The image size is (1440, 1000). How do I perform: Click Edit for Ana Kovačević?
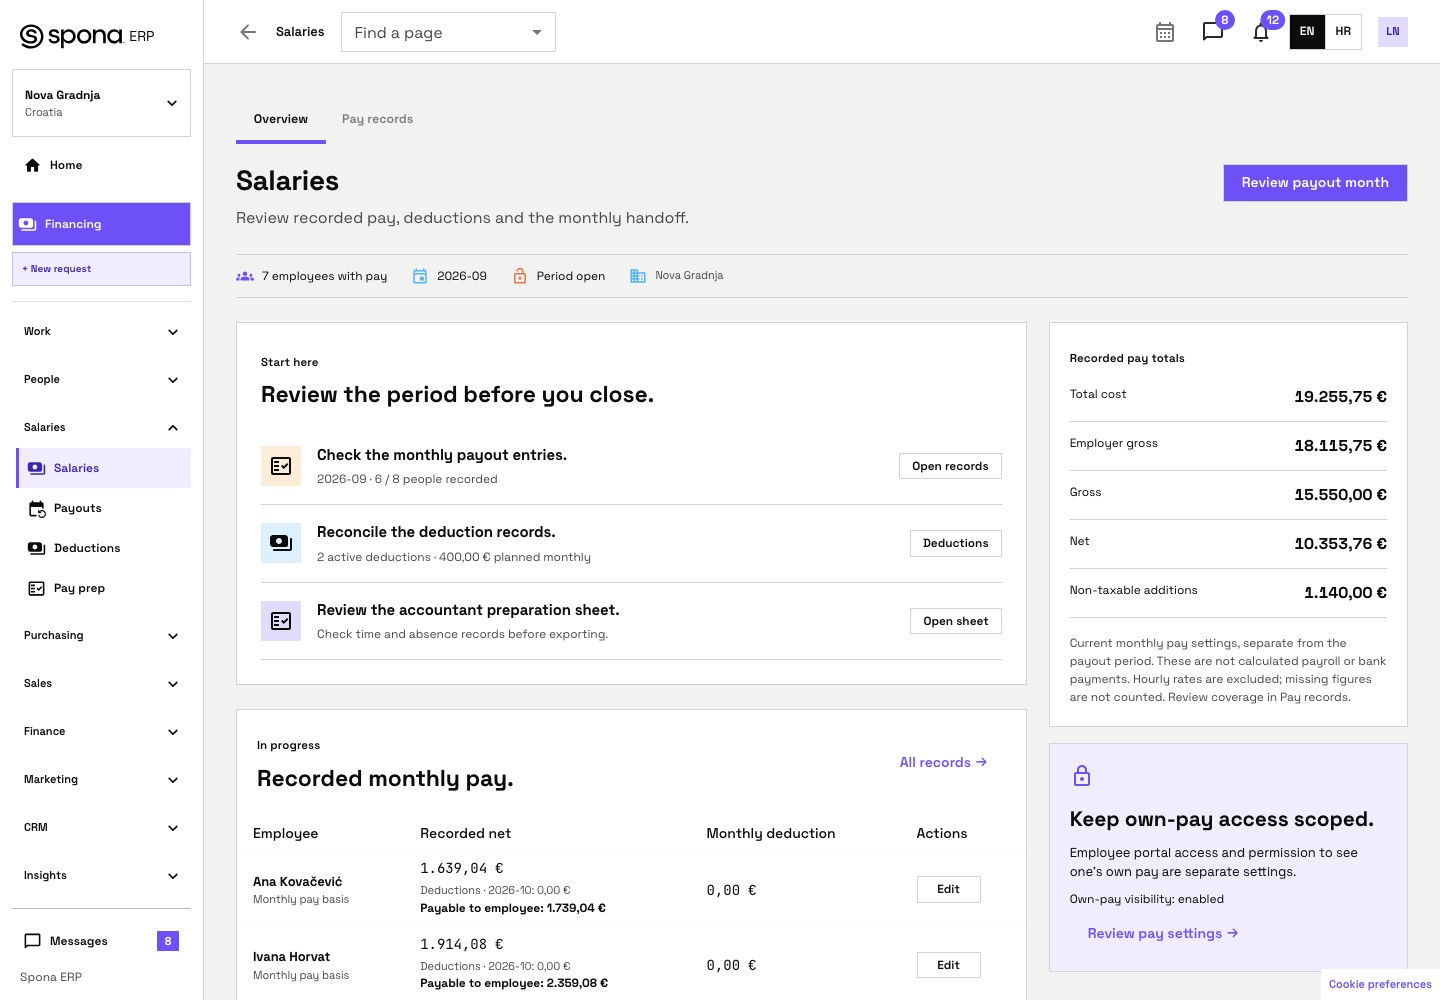948,889
